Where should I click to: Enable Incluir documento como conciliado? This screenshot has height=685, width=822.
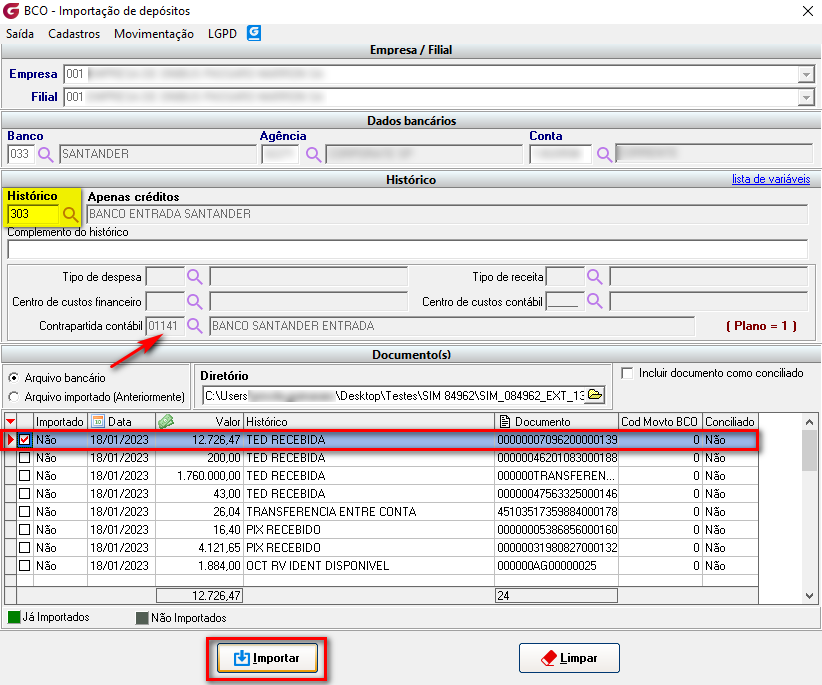tap(626, 373)
